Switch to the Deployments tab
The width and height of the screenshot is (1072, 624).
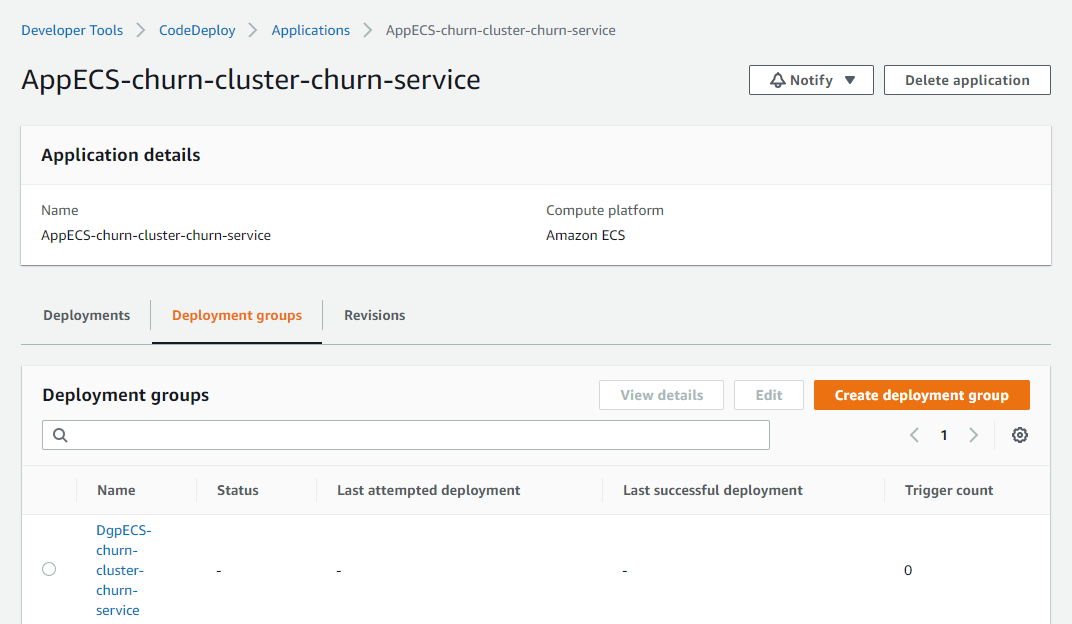87,315
